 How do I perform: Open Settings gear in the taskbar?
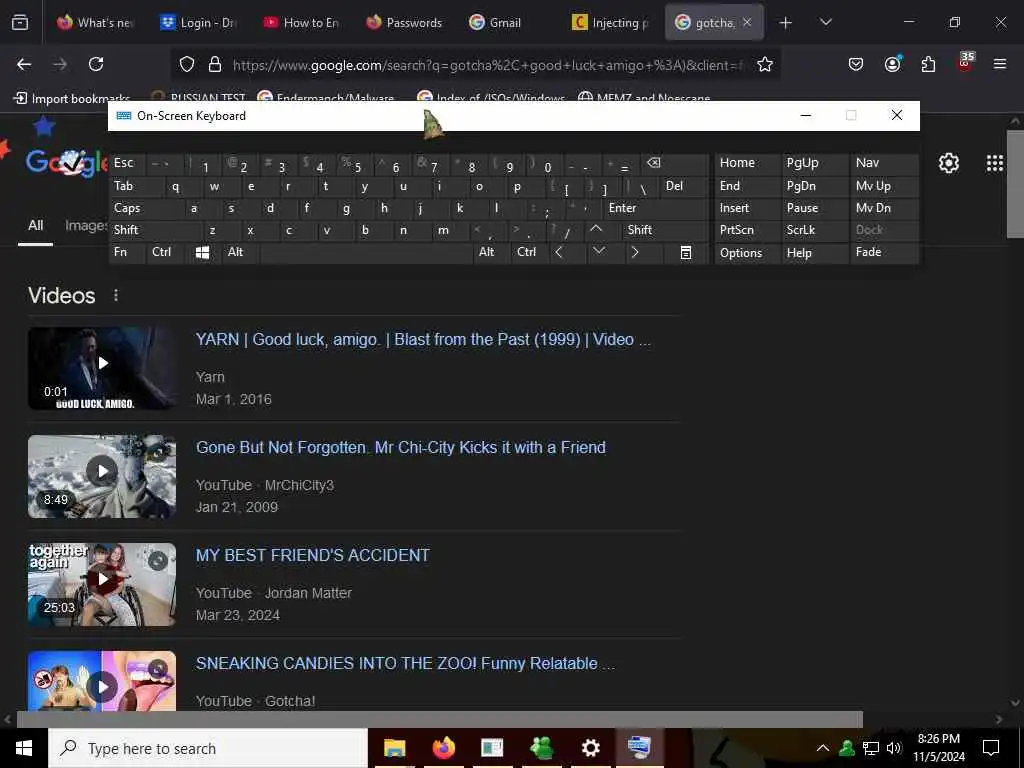tap(590, 748)
